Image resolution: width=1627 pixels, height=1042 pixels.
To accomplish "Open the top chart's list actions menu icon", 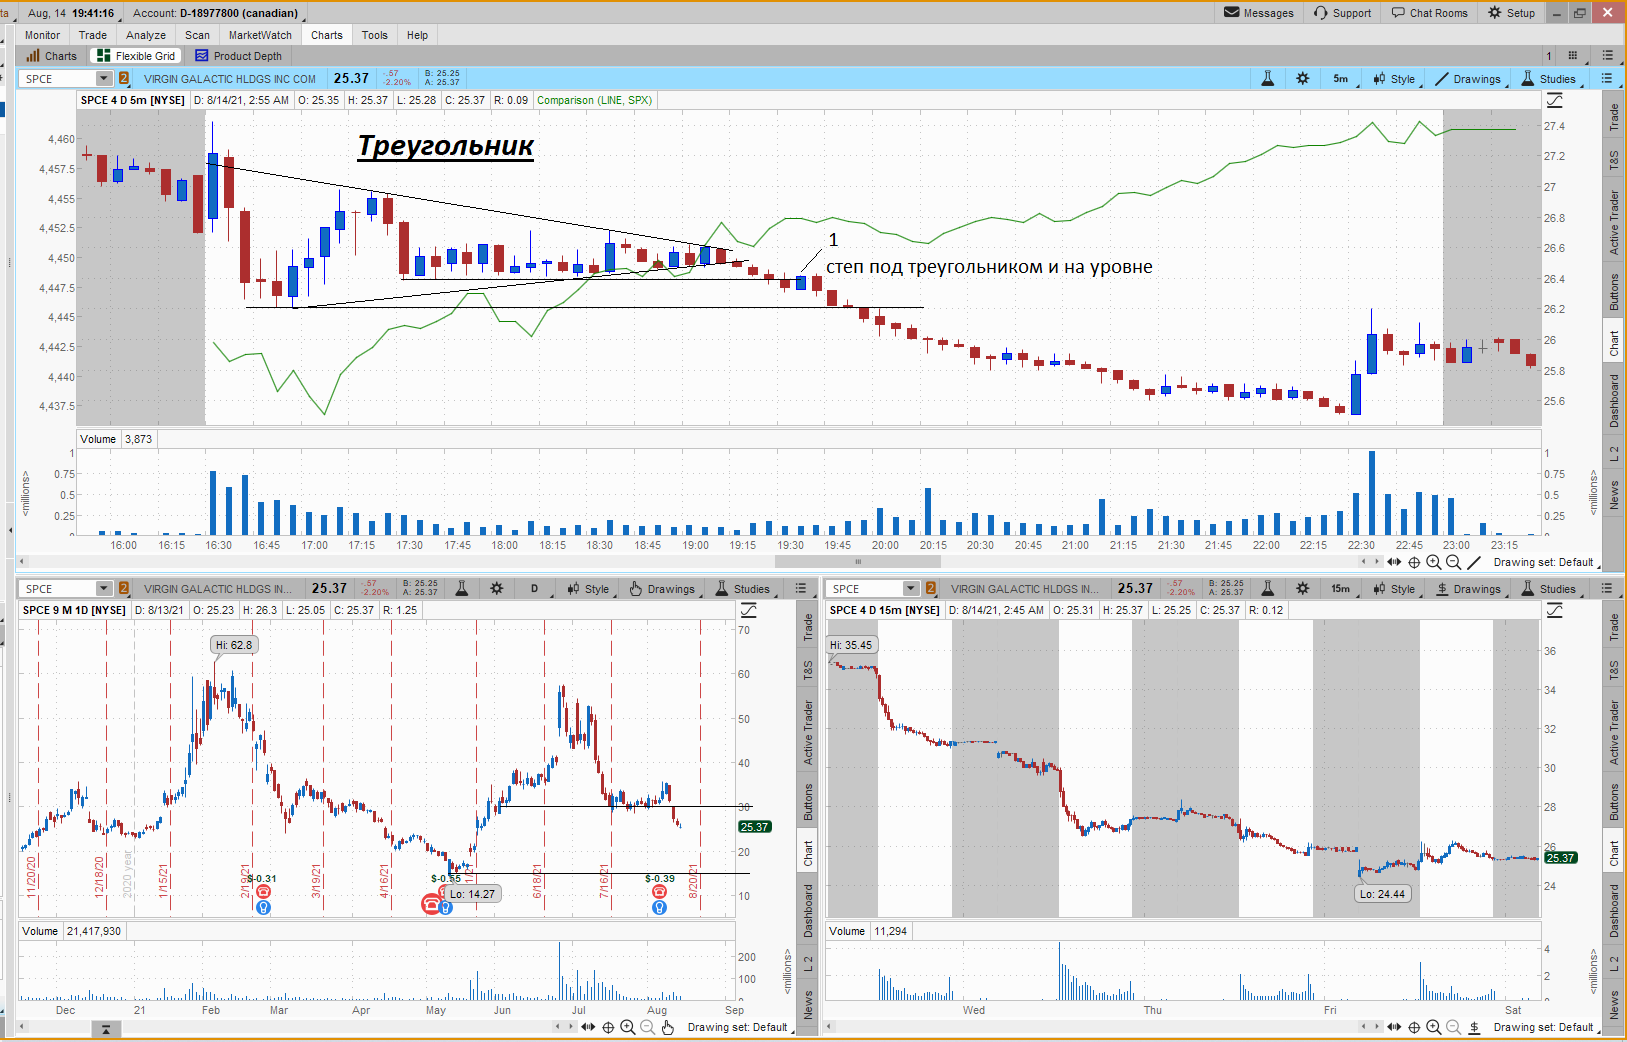I will [1607, 78].
